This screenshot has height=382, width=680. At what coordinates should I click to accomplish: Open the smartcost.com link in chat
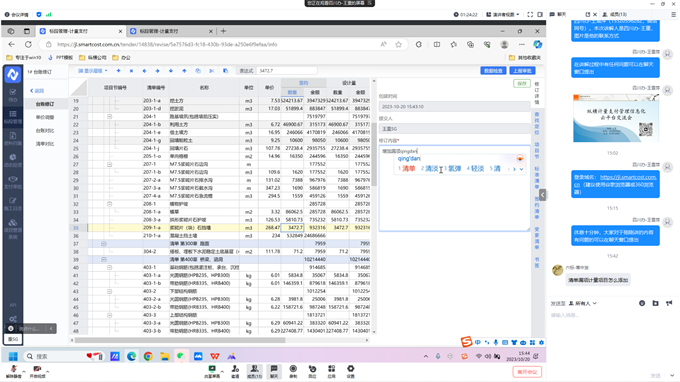pyautogui.click(x=616, y=181)
